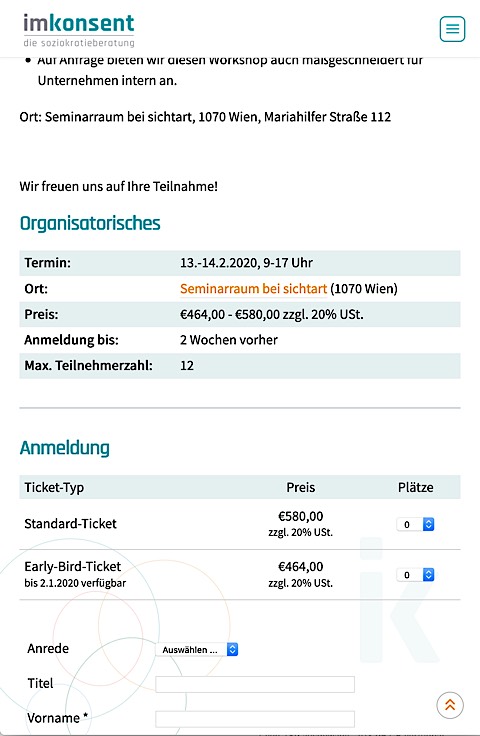
Task: Click the €464,00 Early-Bird price
Action: 301,567
